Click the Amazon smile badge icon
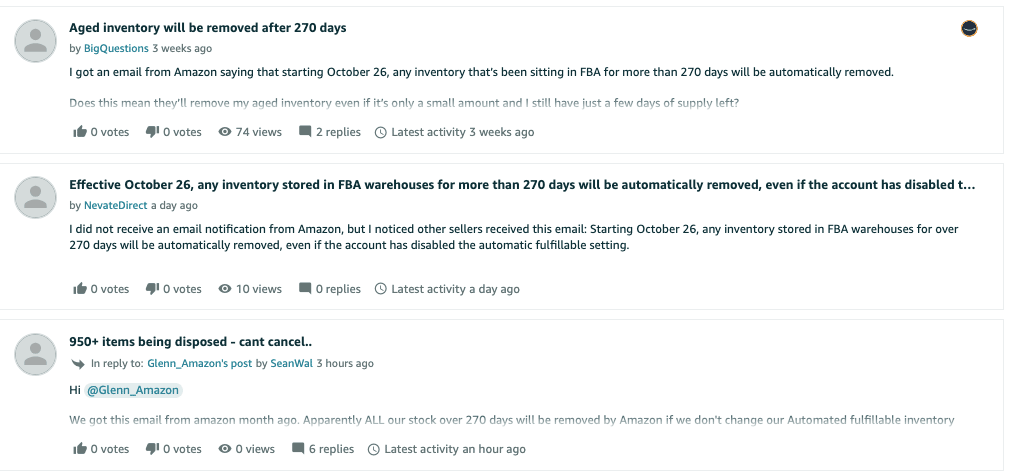The image size is (1009, 476). tap(968, 29)
